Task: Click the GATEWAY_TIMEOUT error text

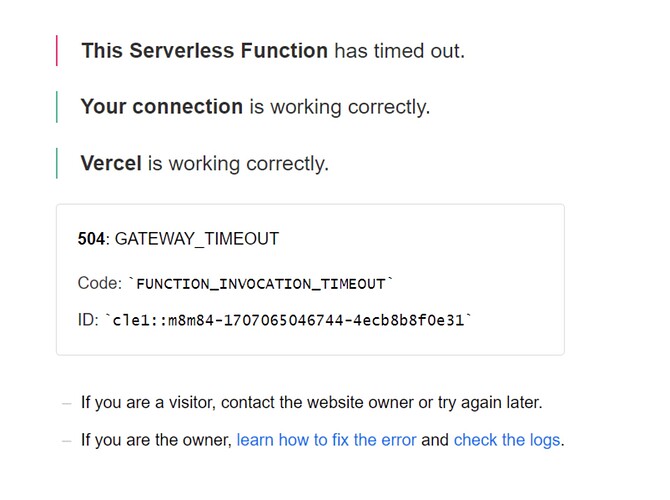Action: click(197, 239)
